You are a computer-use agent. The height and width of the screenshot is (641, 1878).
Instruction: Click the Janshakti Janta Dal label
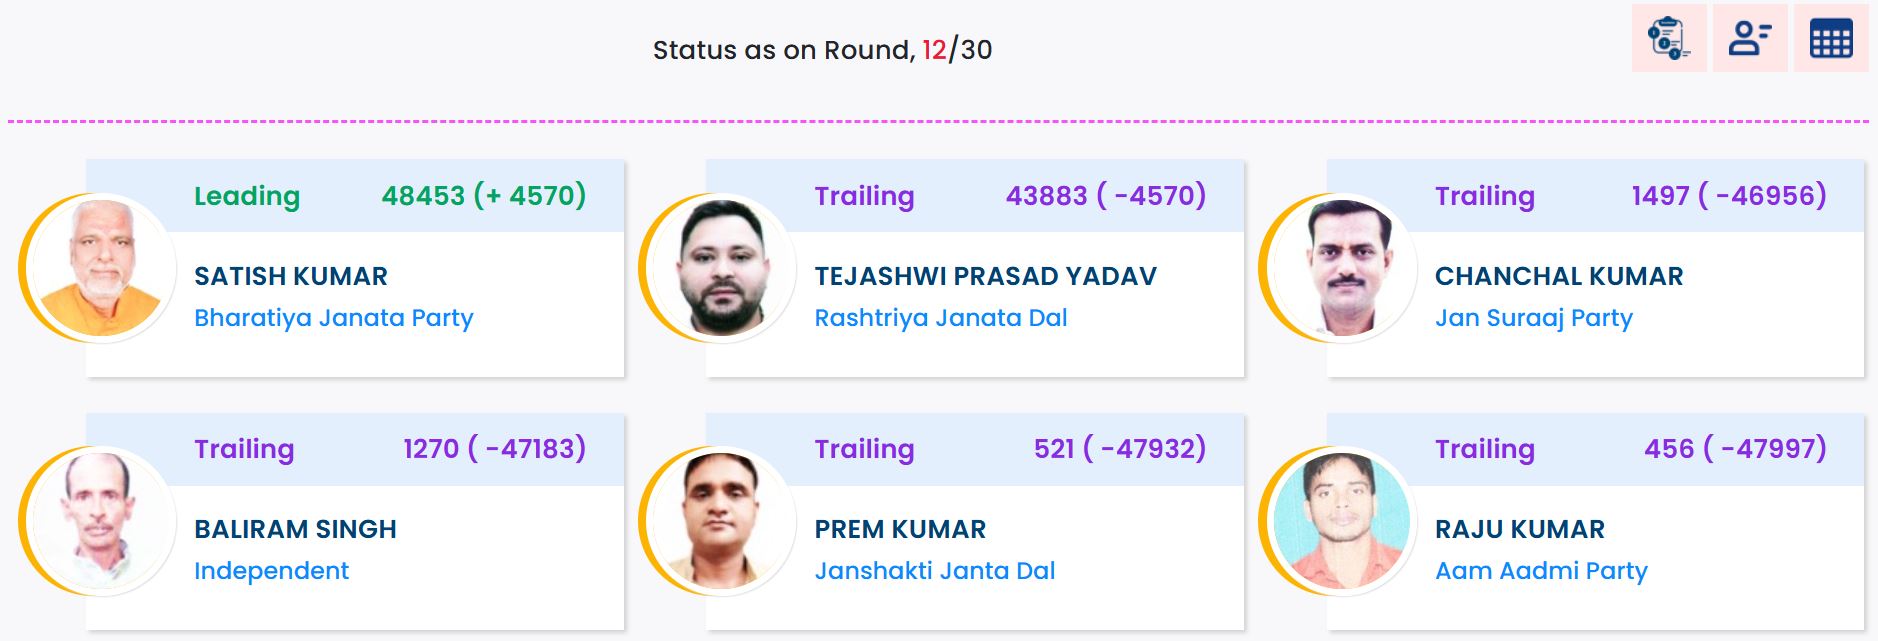(x=934, y=571)
